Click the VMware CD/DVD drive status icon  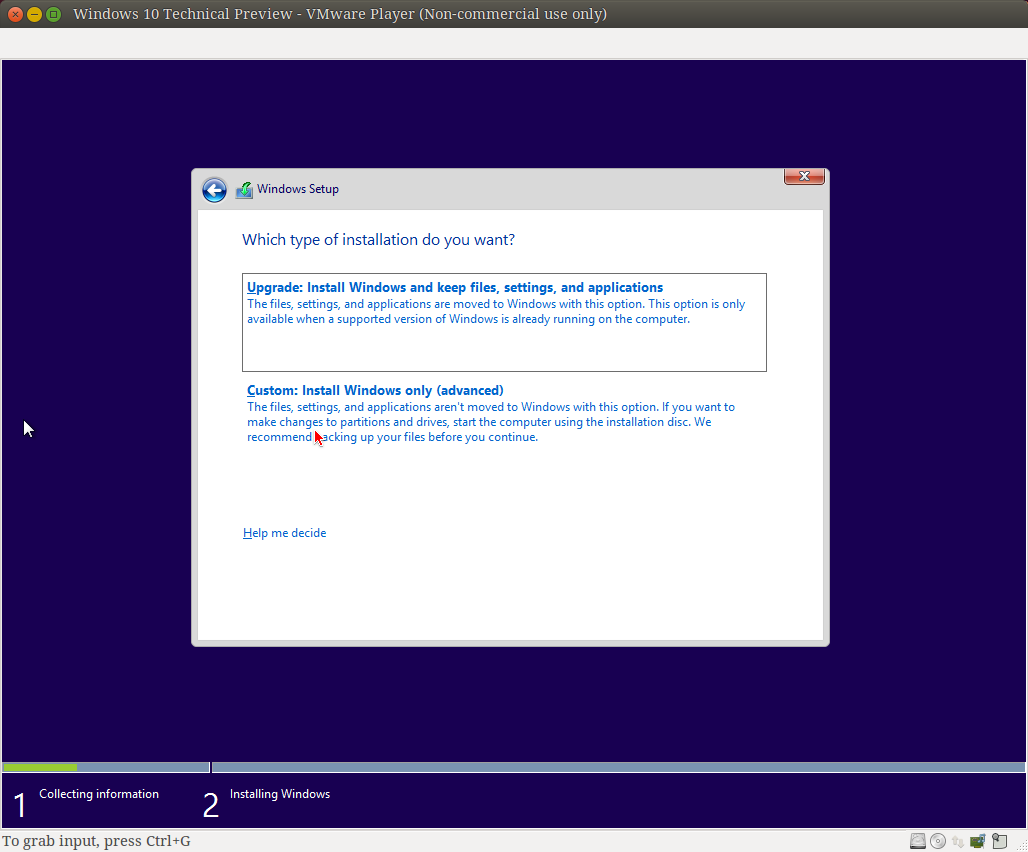pos(938,841)
